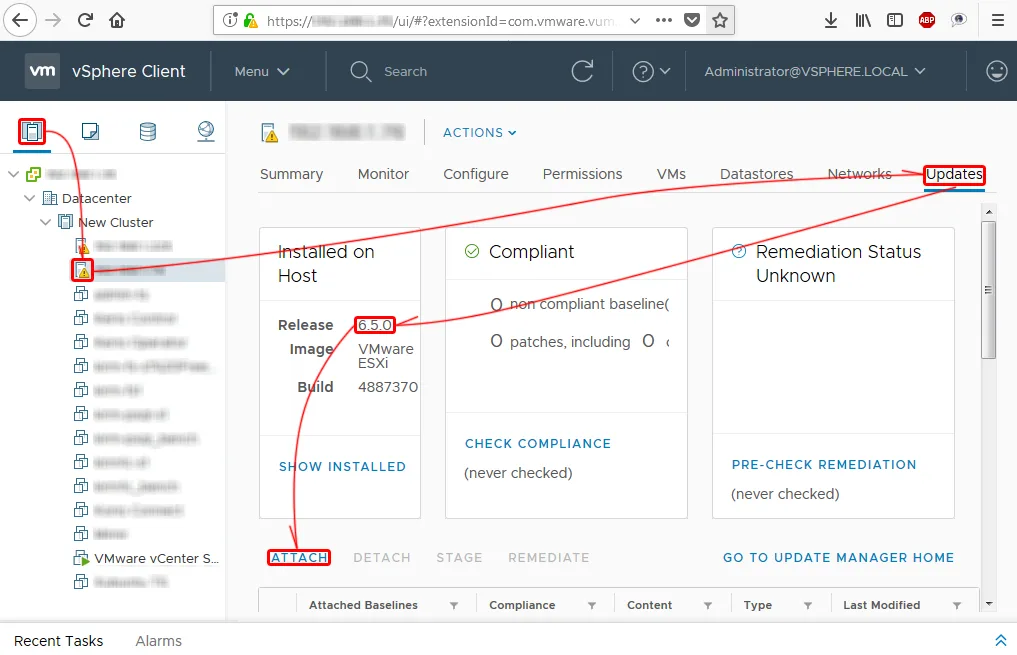This screenshot has width=1017, height=655.
Task: Click the ATTACH baseline button
Action: pyautogui.click(x=299, y=558)
